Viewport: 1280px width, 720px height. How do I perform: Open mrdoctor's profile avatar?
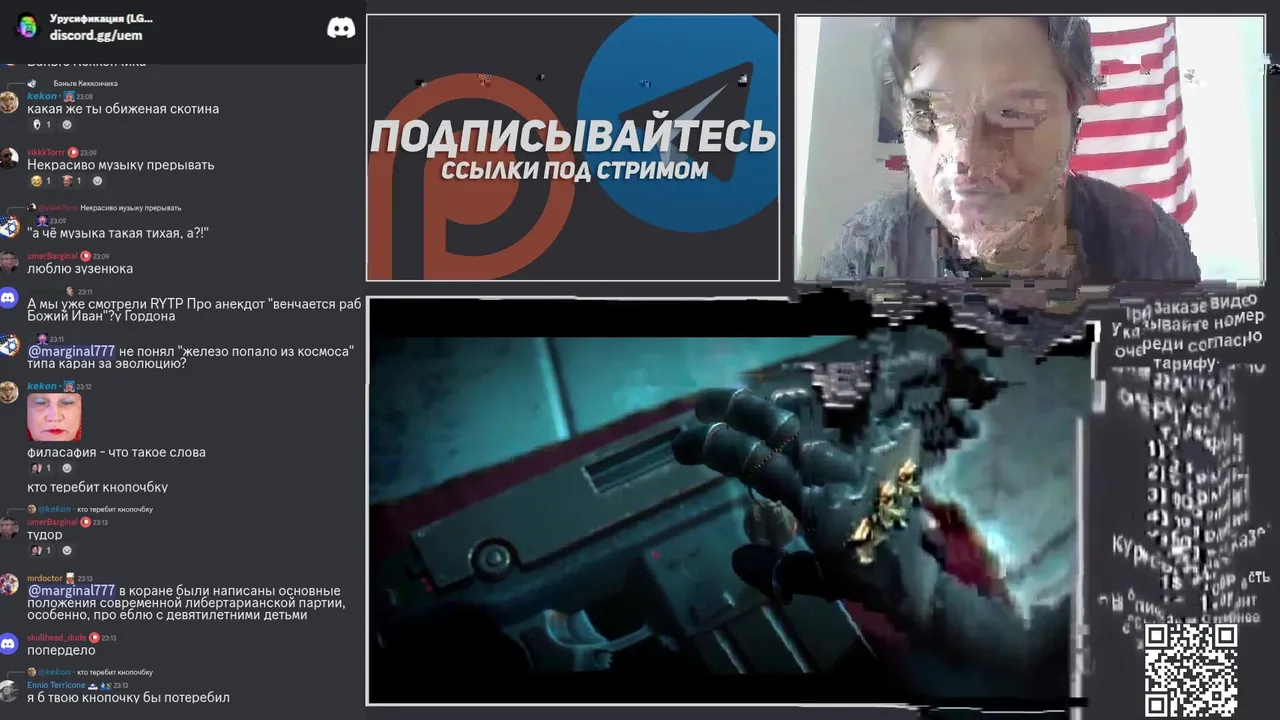point(9,584)
